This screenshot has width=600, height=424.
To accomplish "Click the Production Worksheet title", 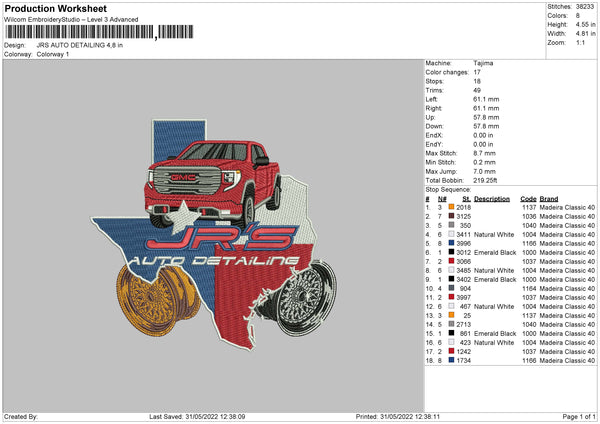I will [x=55, y=8].
